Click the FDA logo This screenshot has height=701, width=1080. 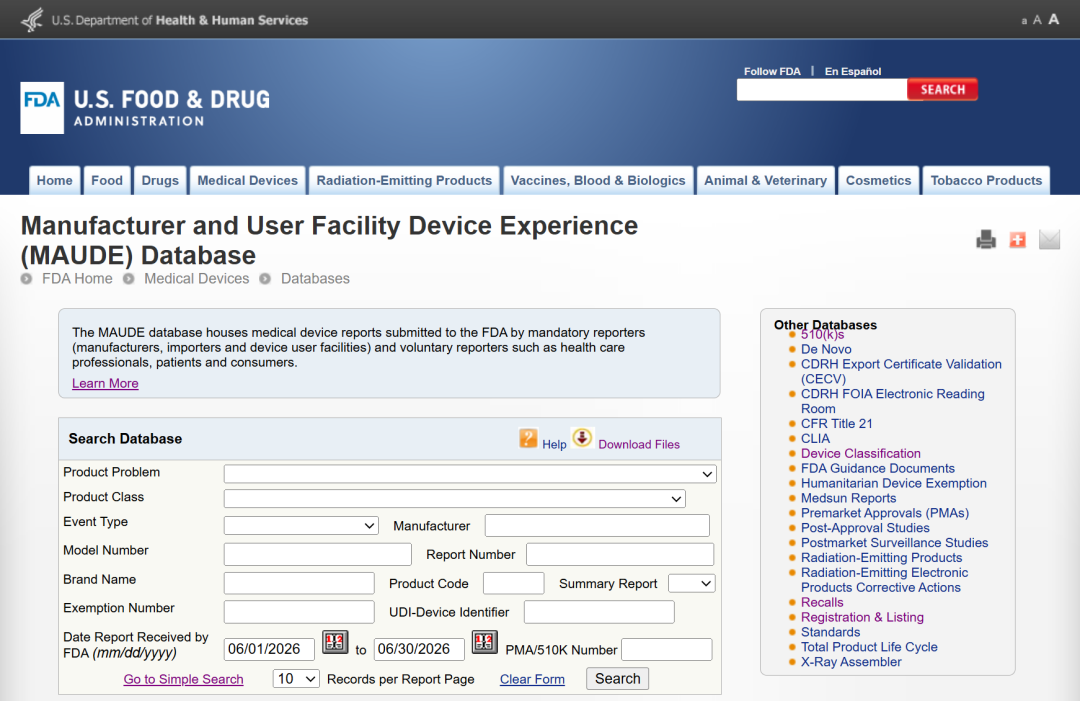pos(42,108)
